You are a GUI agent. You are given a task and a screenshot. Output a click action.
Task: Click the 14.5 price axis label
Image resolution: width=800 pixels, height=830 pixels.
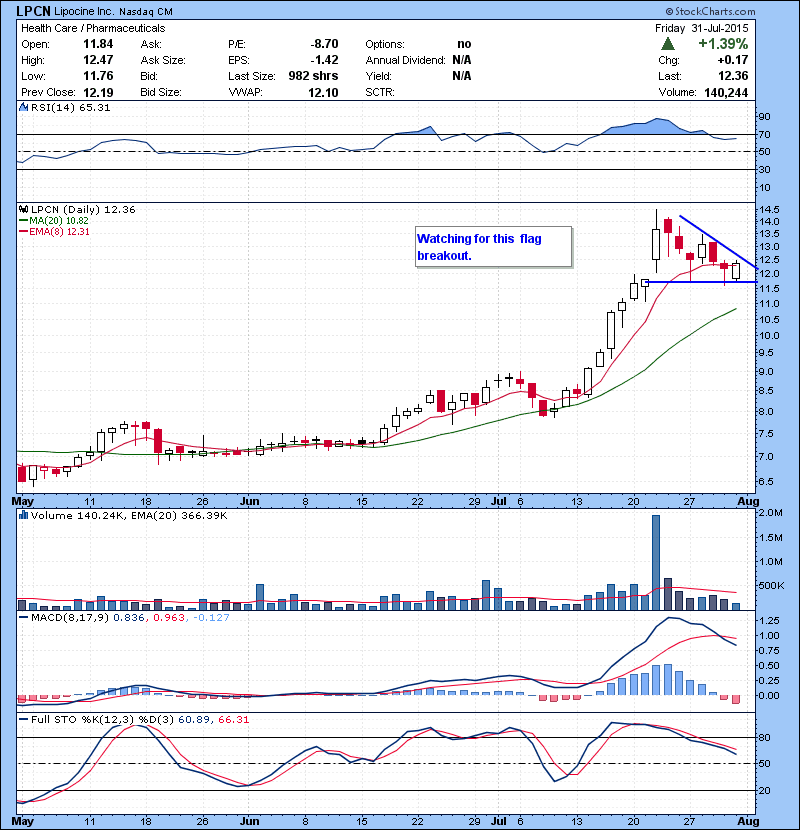pos(769,209)
